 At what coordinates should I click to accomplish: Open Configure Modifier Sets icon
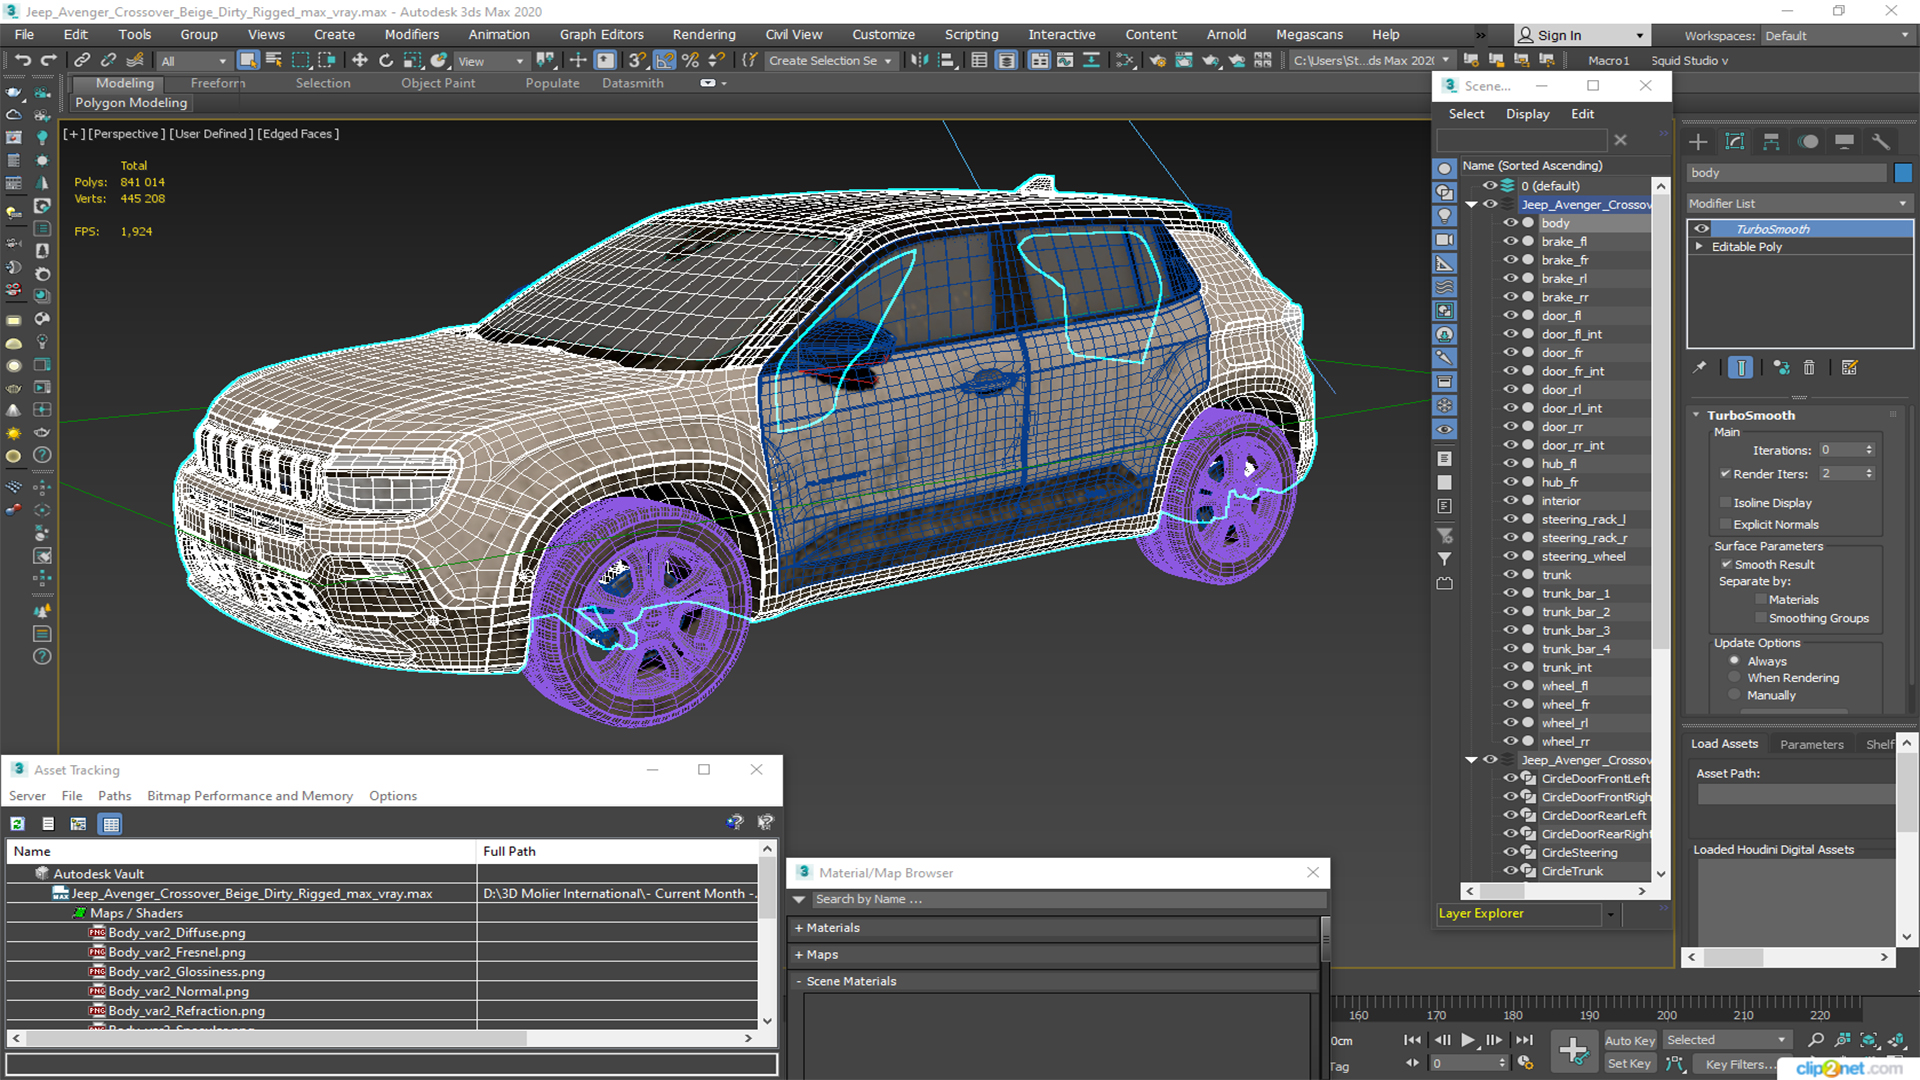click(x=1850, y=368)
